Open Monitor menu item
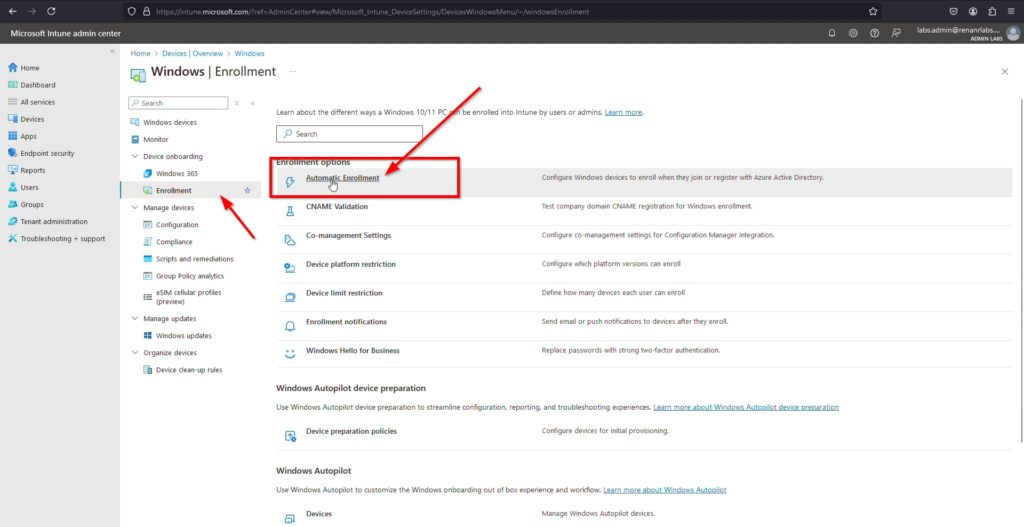Screen dimensions: 1024x527 tap(155, 139)
